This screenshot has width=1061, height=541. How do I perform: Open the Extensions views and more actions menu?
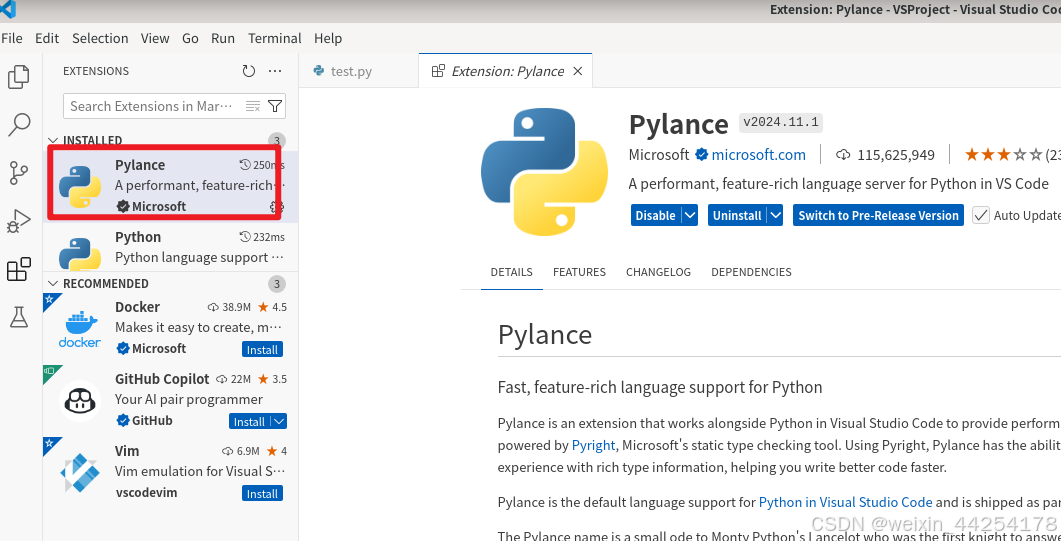pos(275,71)
